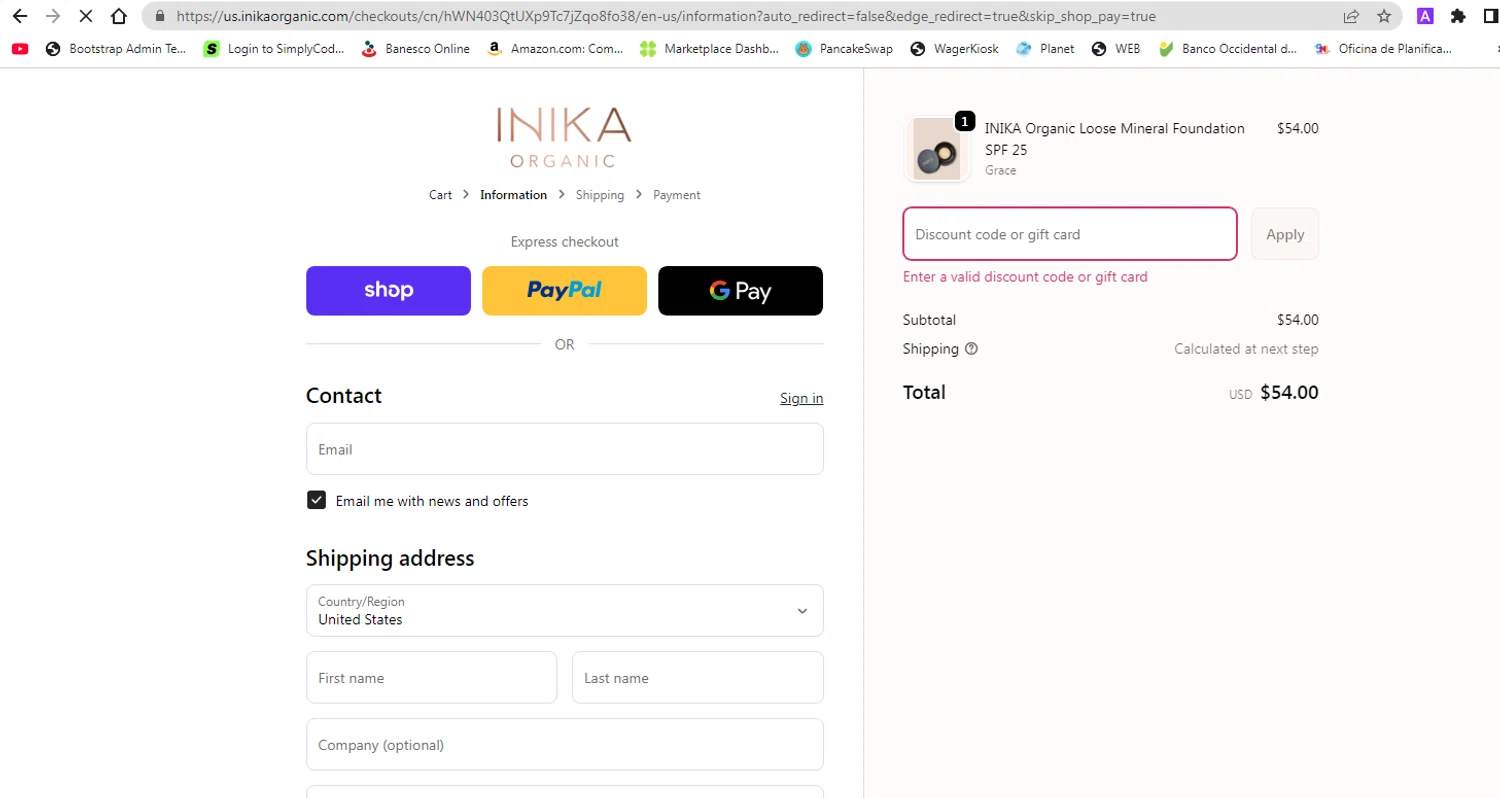The image size is (1500, 798).
Task: Open PancakeSwap bookmark
Action: pyautogui.click(x=844, y=48)
